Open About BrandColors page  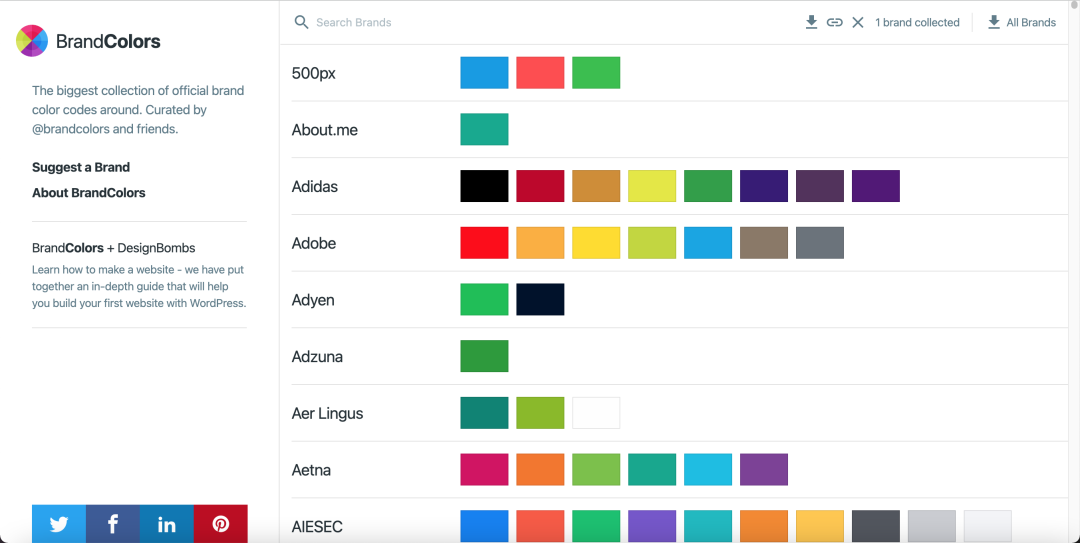click(89, 192)
